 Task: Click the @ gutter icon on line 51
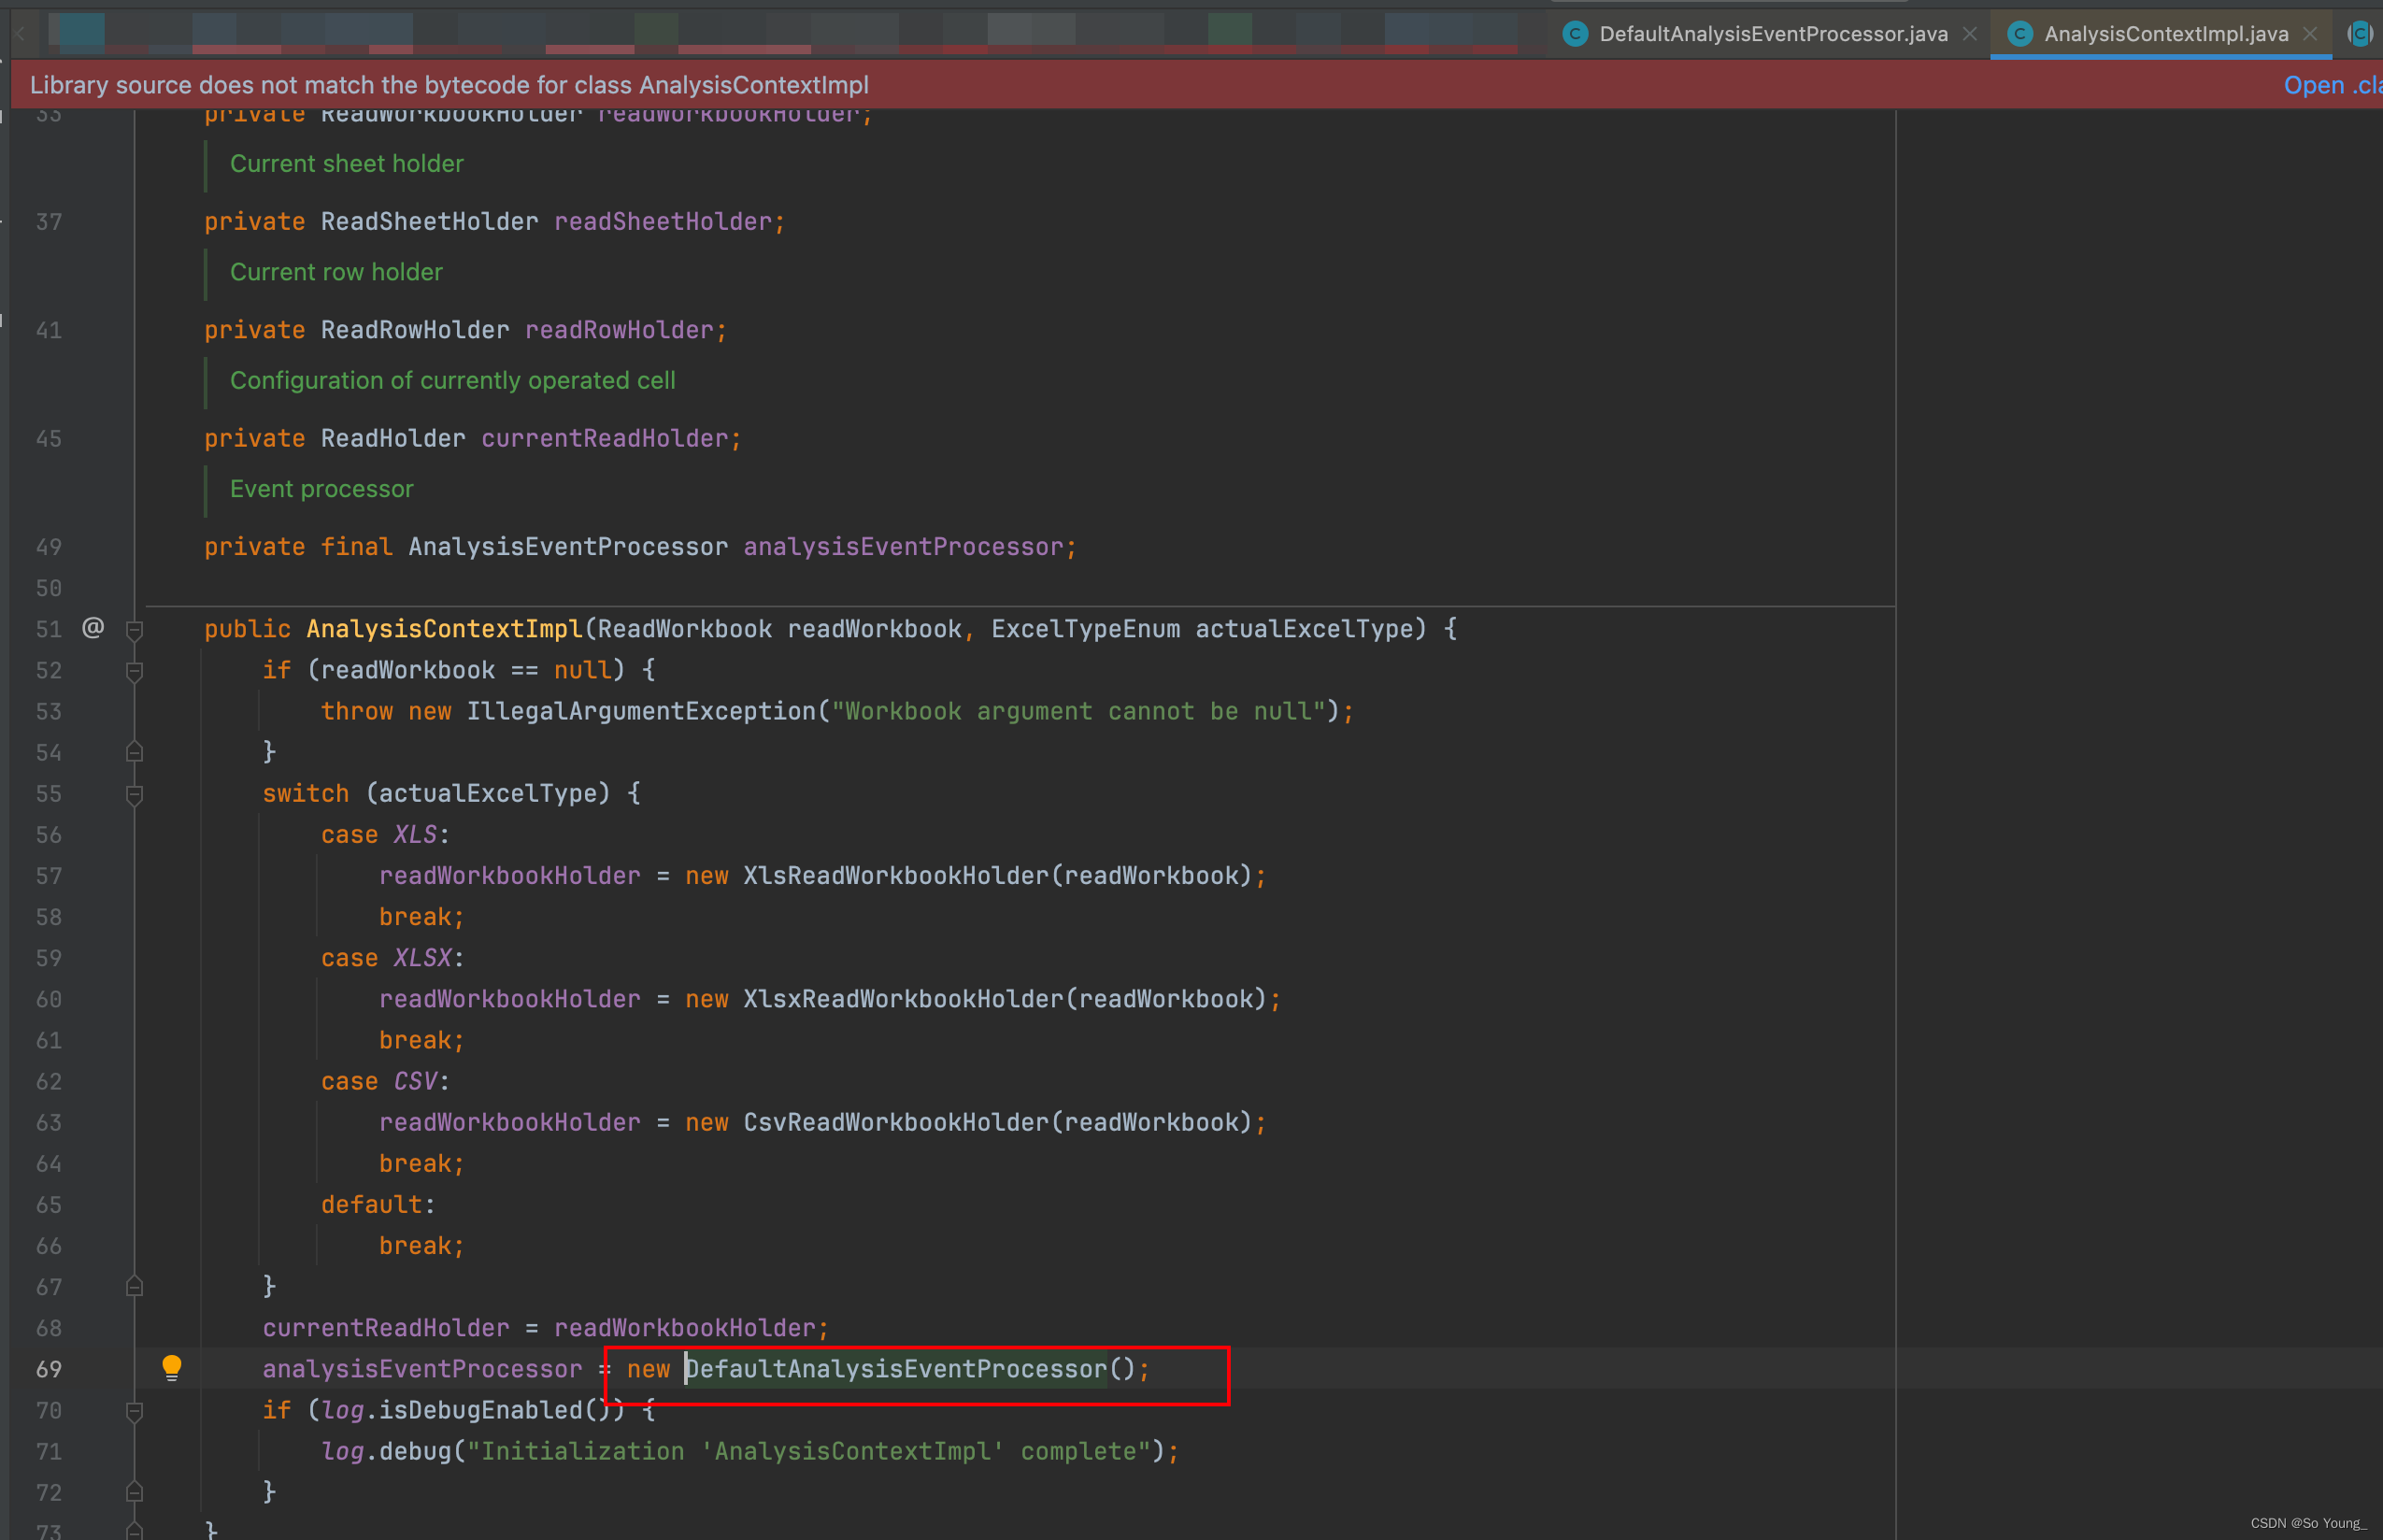click(x=93, y=628)
